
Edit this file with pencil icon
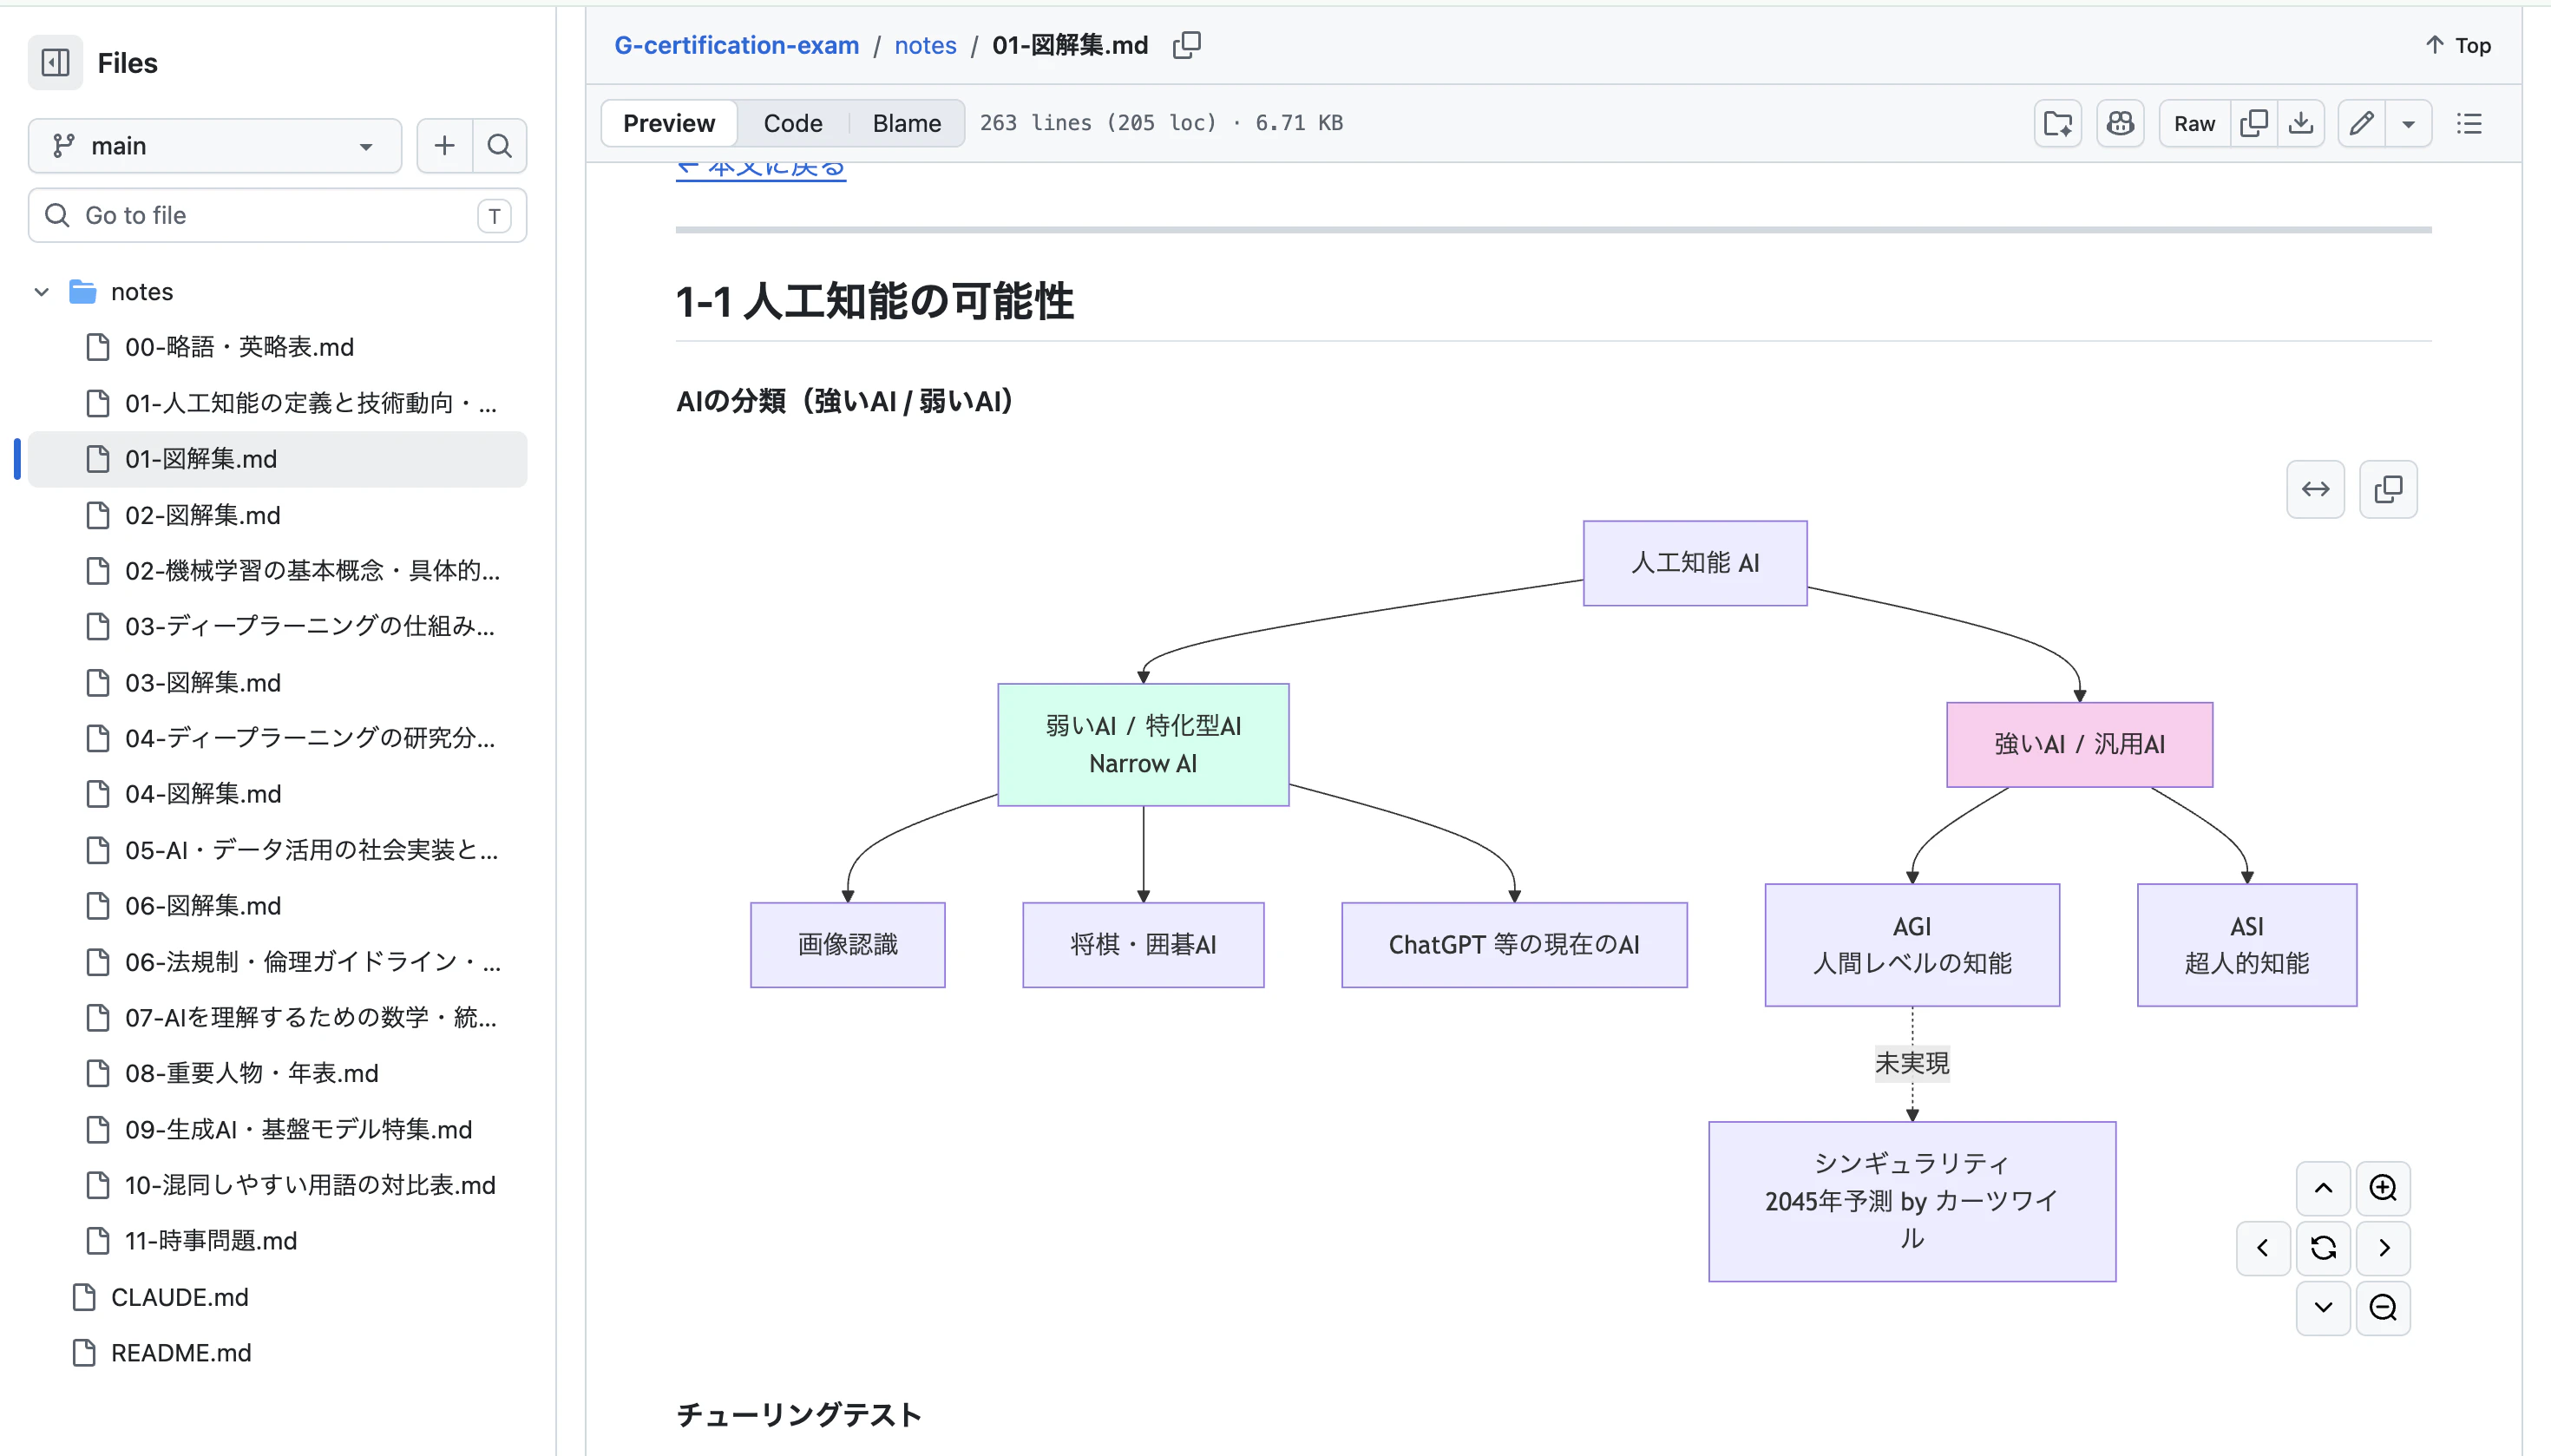[2362, 123]
